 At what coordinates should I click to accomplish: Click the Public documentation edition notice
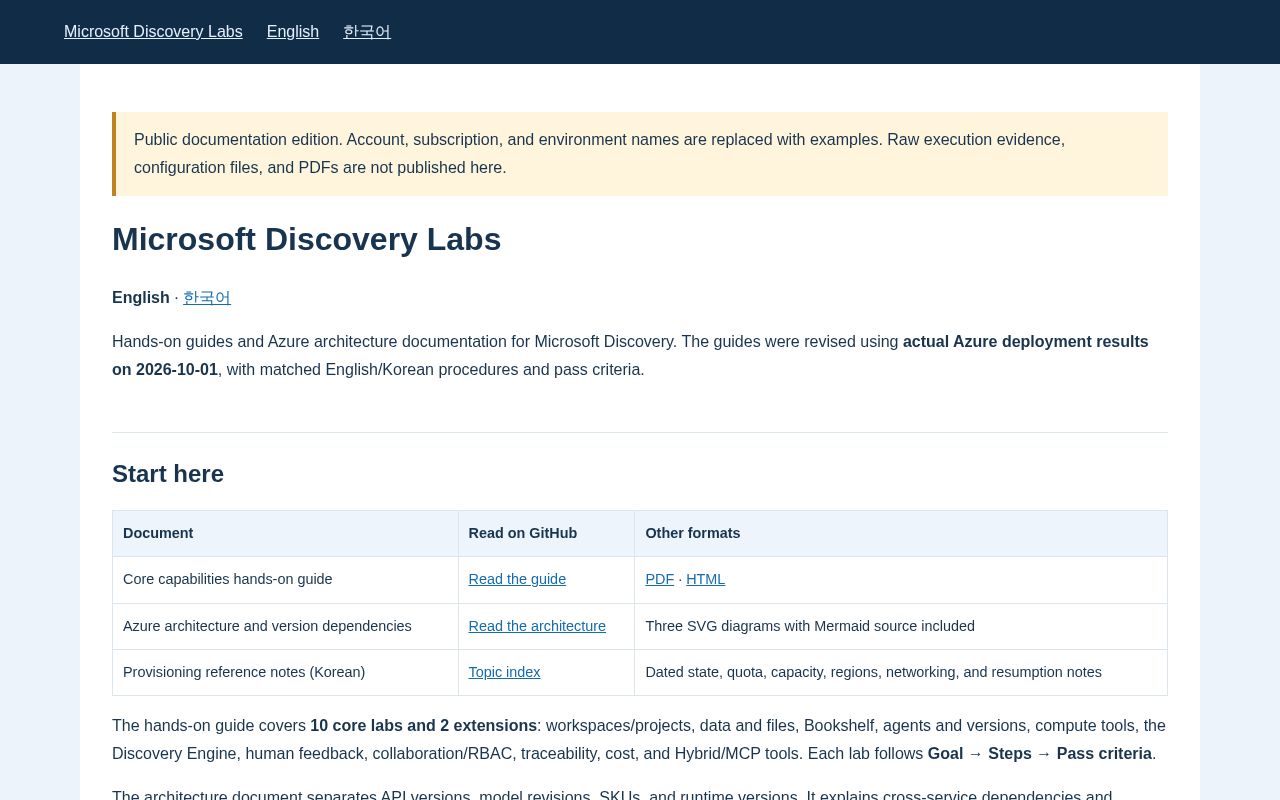coord(640,154)
